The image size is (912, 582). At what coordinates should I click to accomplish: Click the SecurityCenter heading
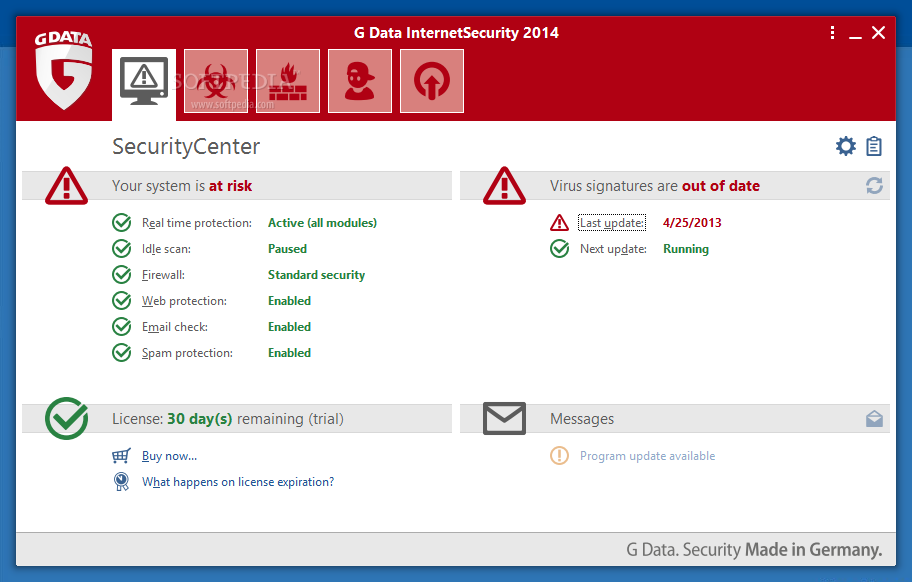click(x=186, y=147)
